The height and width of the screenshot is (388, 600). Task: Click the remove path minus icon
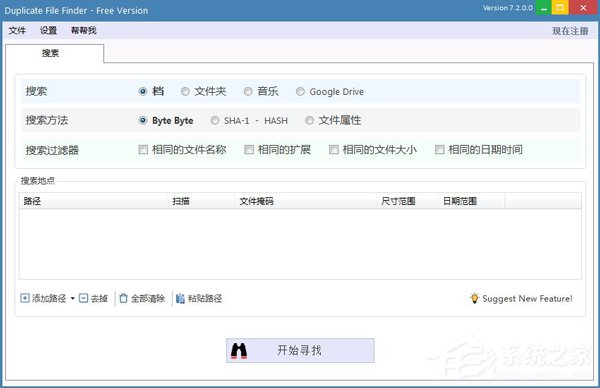[83, 298]
